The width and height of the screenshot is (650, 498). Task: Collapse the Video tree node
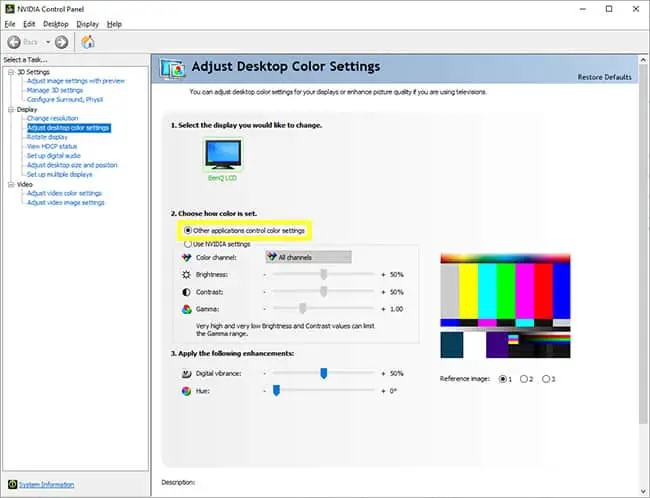coord(10,184)
